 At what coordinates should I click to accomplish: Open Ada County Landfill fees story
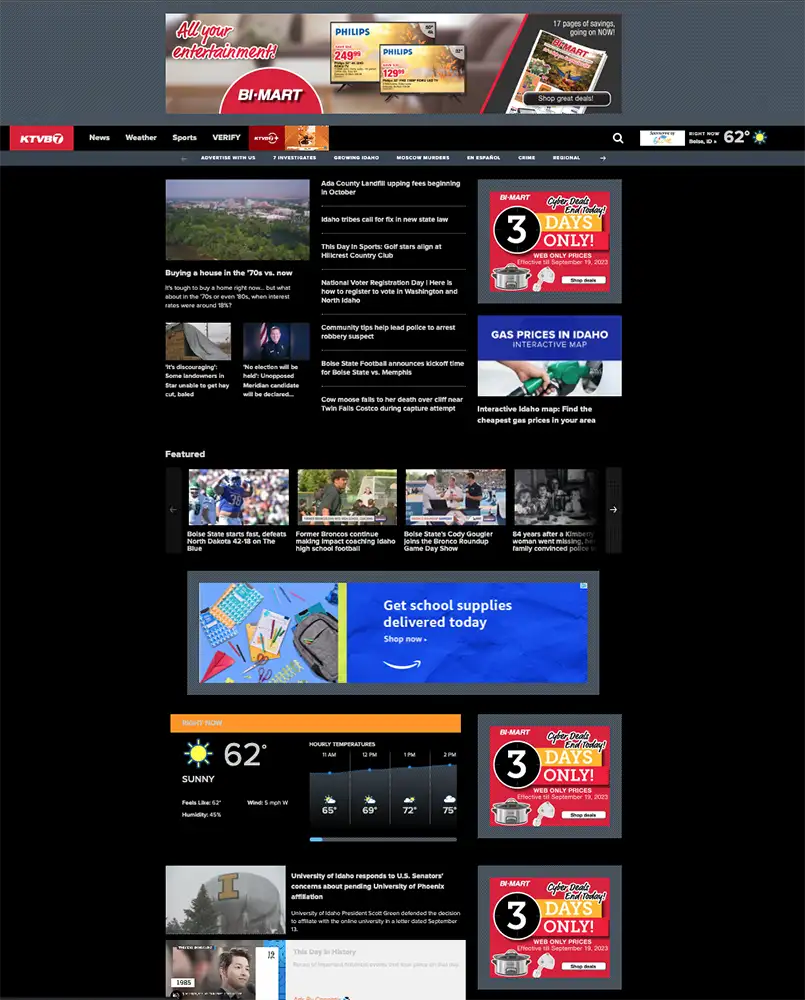tap(390, 188)
